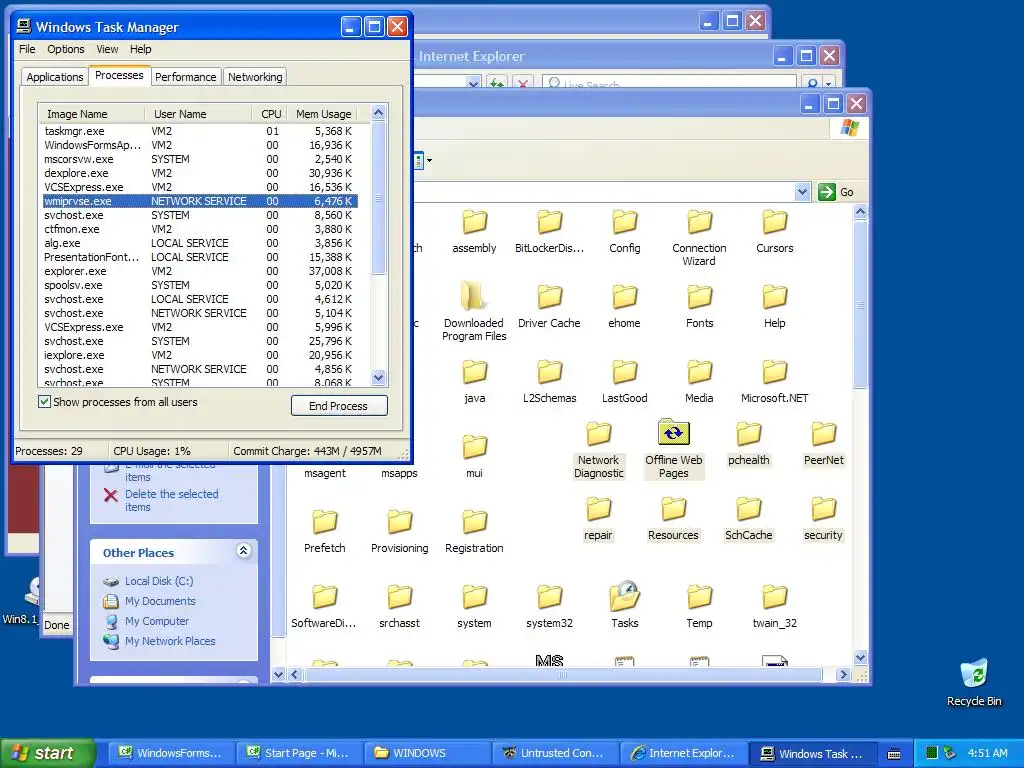Open the Fonts folder
Image resolution: width=1024 pixels, height=768 pixels.
tap(699, 306)
